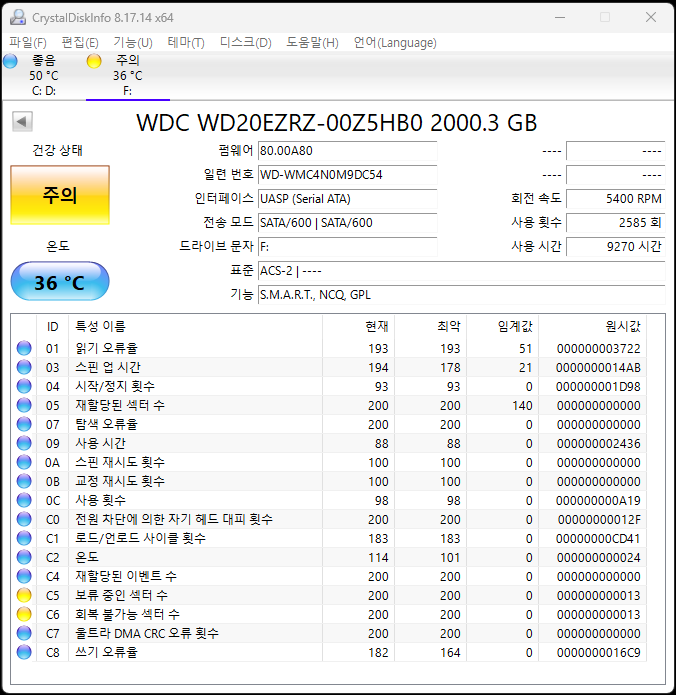Open the 언어(Language) menu
This screenshot has height=695, width=676.
[395, 43]
